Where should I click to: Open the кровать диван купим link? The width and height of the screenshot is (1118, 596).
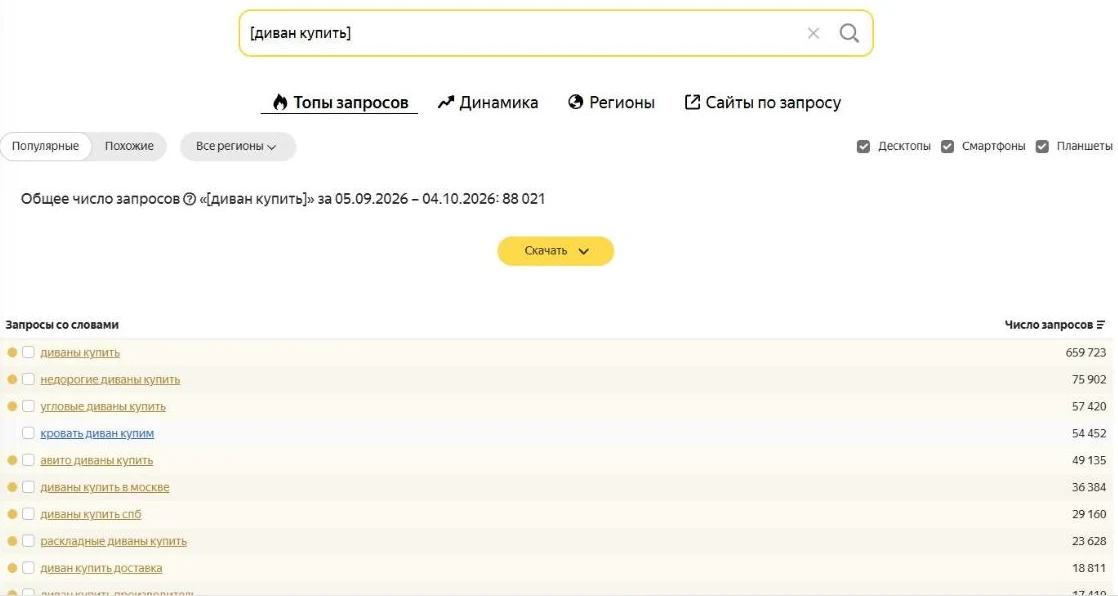click(97, 433)
